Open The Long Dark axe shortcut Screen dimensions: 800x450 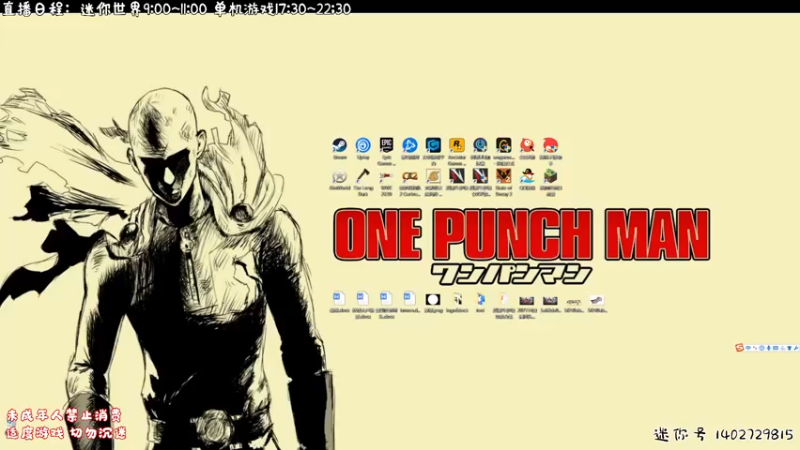coord(363,176)
